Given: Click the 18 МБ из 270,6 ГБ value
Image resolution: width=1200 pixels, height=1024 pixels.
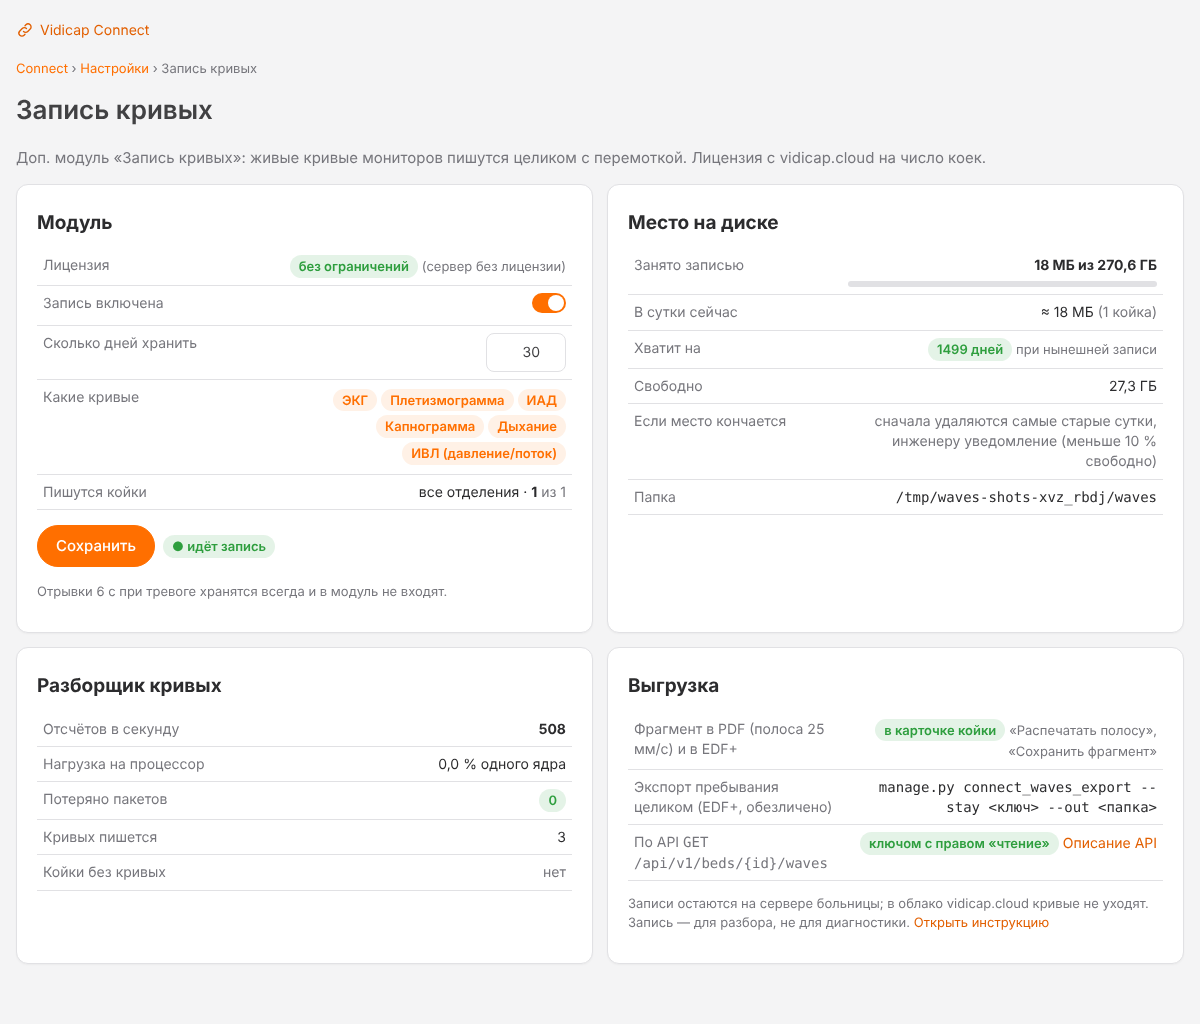Looking at the screenshot, I should [x=1095, y=266].
